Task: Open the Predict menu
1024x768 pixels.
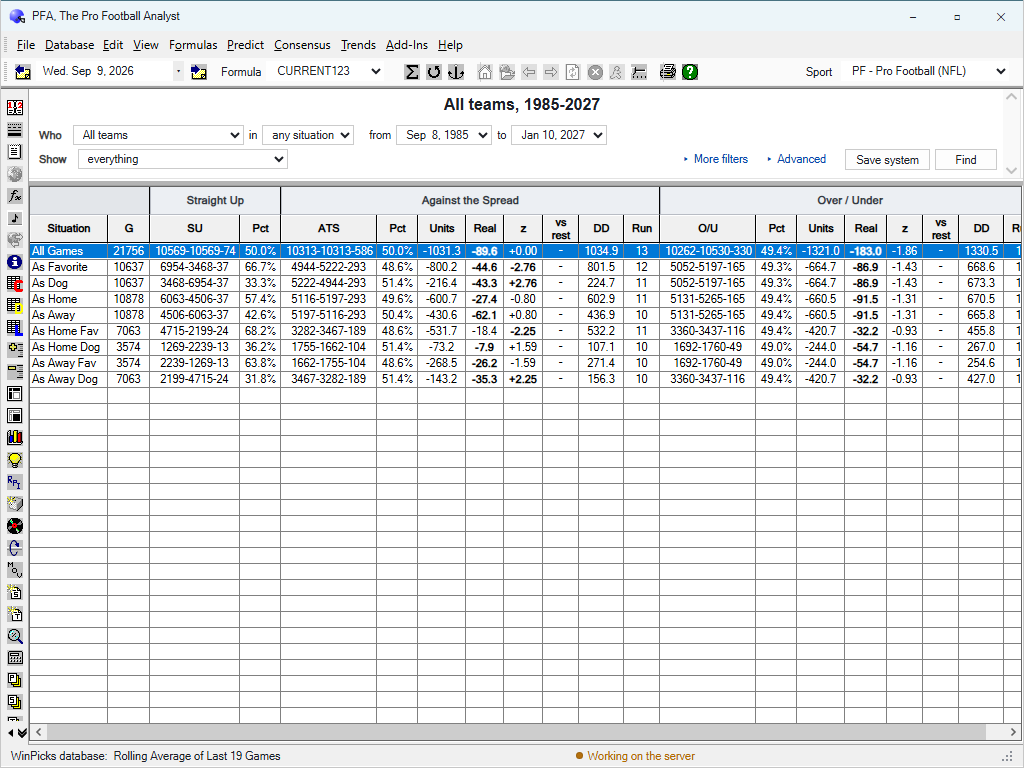Action: coord(246,45)
